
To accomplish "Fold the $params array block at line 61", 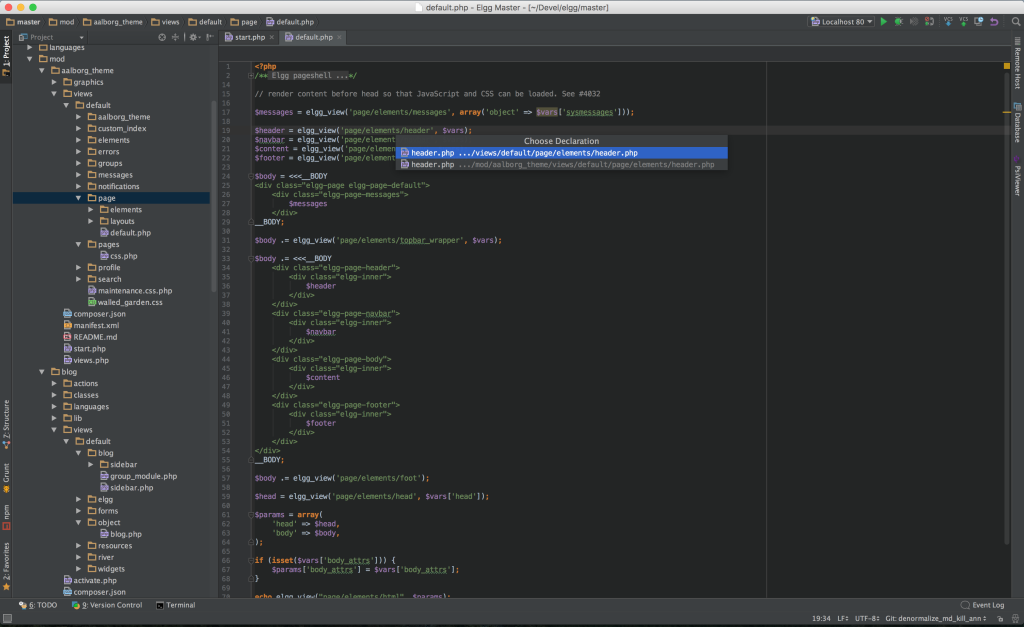I will click(251, 515).
